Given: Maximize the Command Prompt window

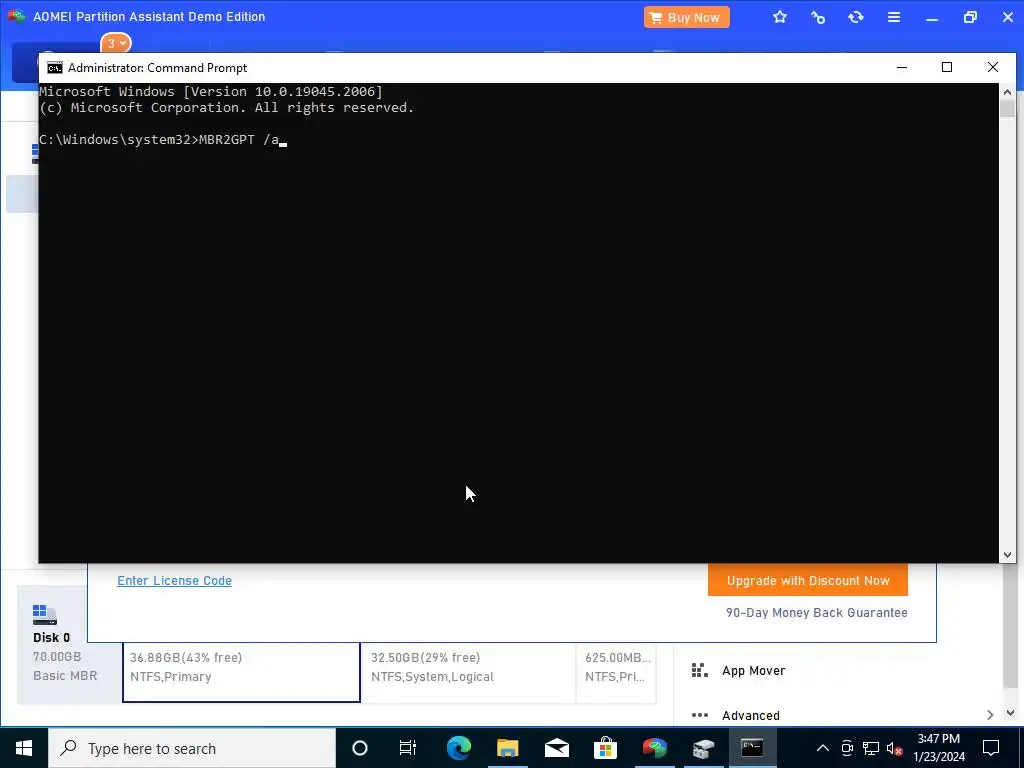Looking at the screenshot, I should coord(947,67).
